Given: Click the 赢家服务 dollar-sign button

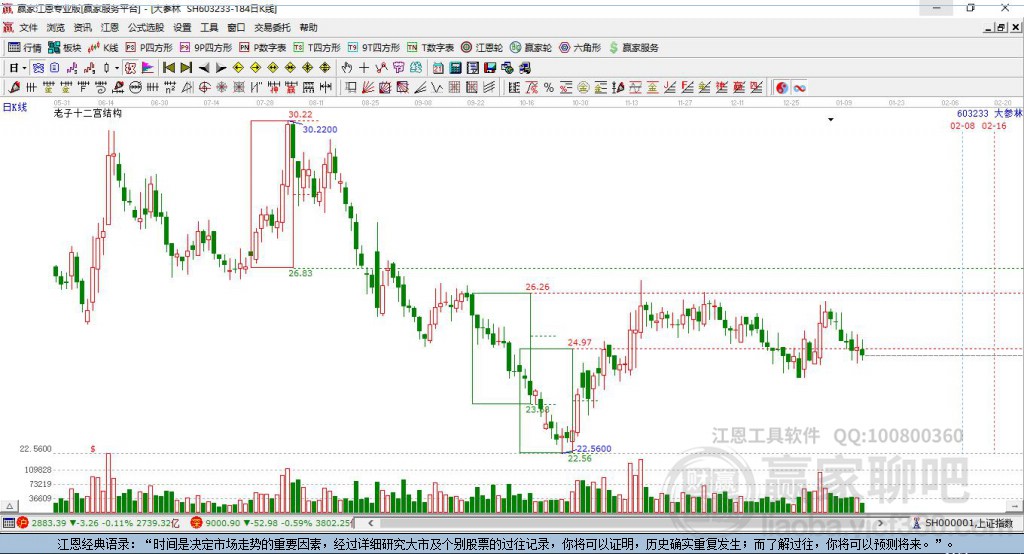Looking at the screenshot, I should coord(633,48).
